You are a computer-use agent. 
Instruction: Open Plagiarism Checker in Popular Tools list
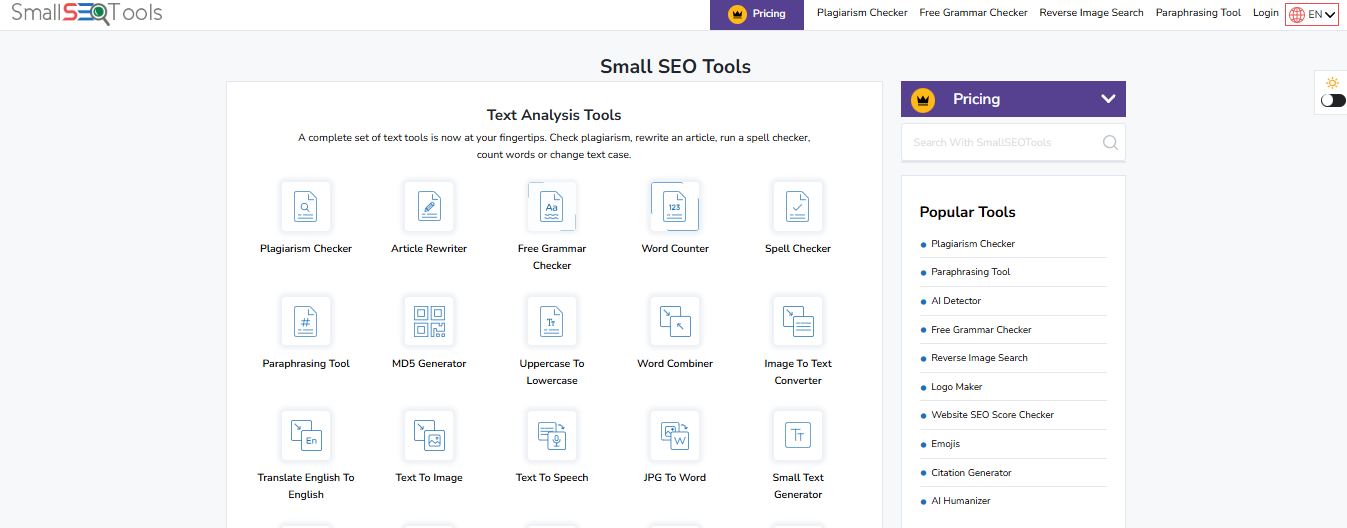973,244
